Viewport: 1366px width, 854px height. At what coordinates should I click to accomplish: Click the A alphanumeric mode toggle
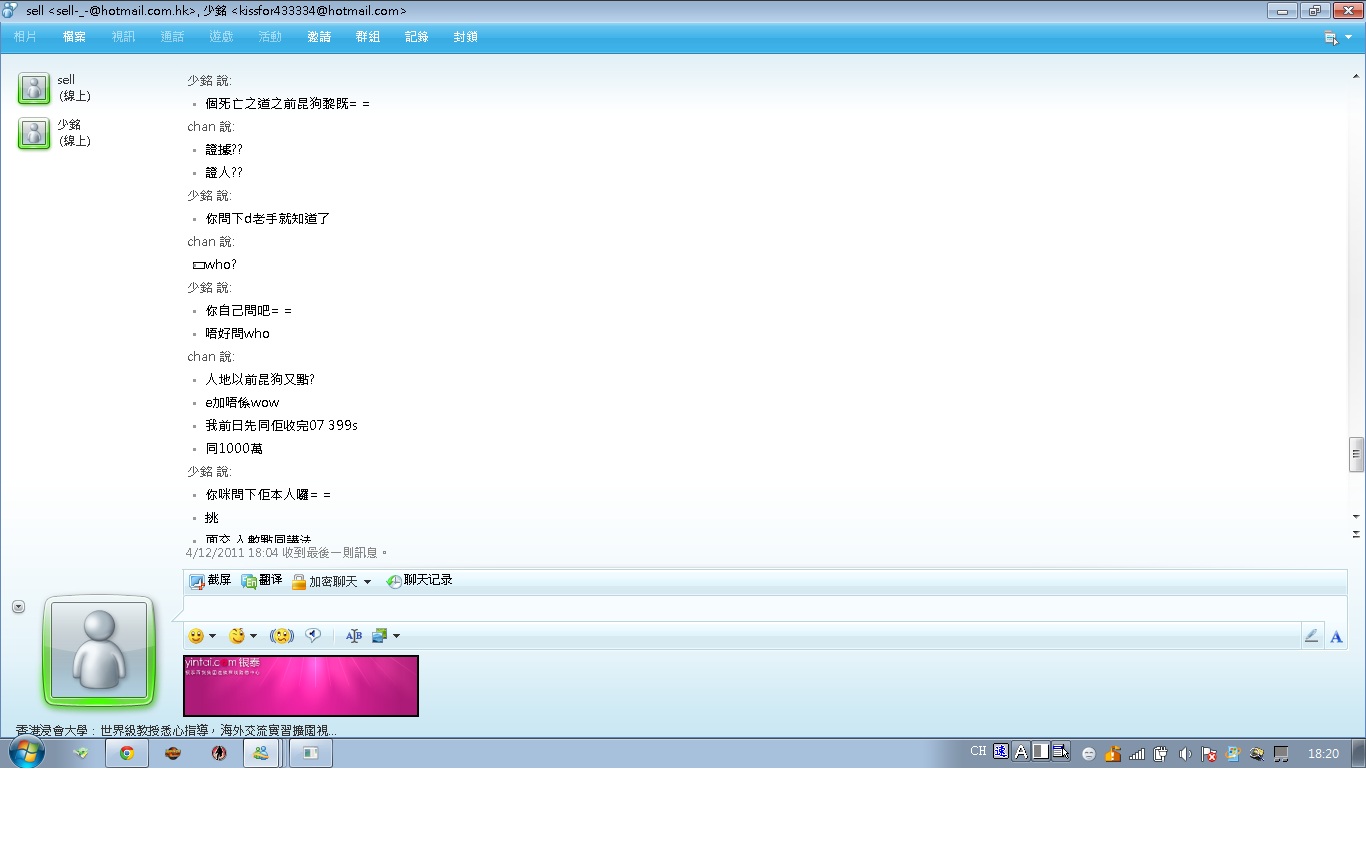click(1021, 752)
